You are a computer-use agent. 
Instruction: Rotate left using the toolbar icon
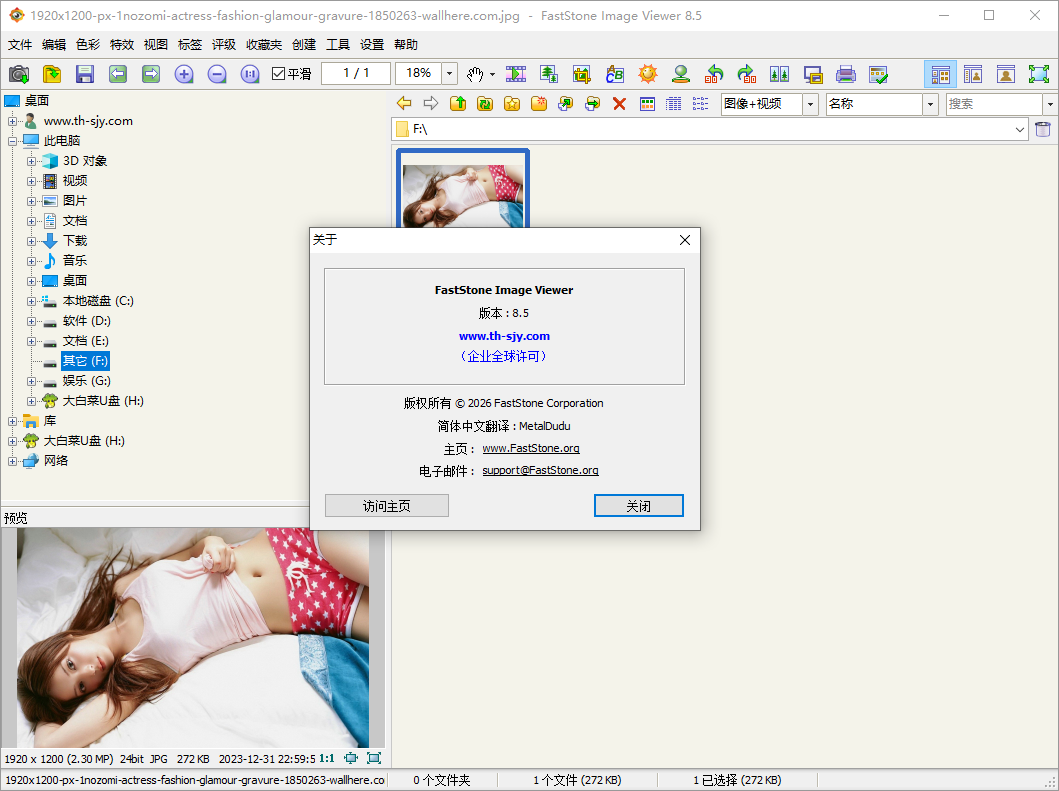pyautogui.click(x=714, y=74)
